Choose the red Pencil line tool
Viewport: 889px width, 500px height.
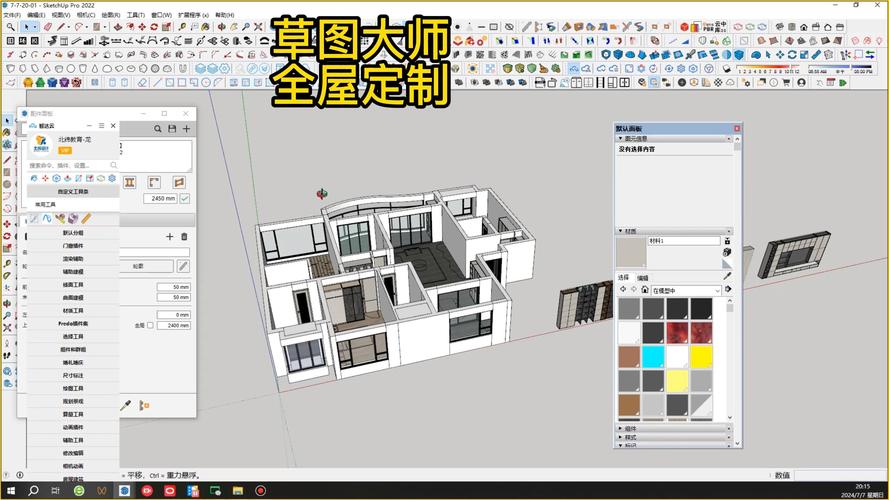(61, 27)
